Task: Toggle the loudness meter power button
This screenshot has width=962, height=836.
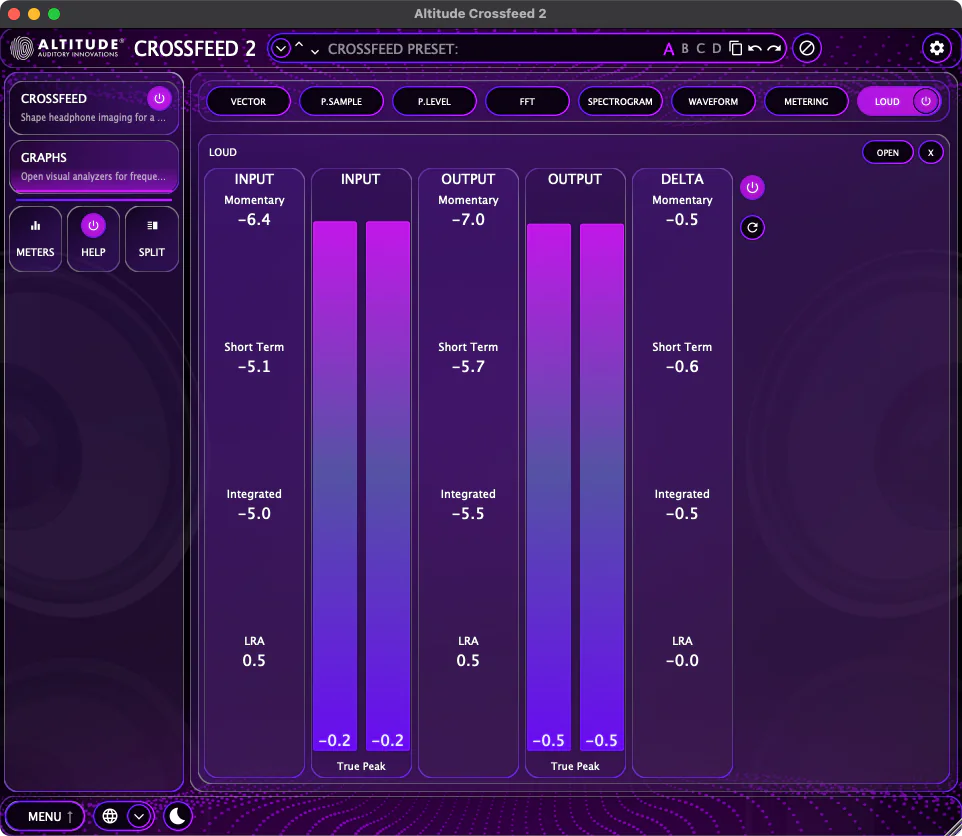Action: coord(752,188)
